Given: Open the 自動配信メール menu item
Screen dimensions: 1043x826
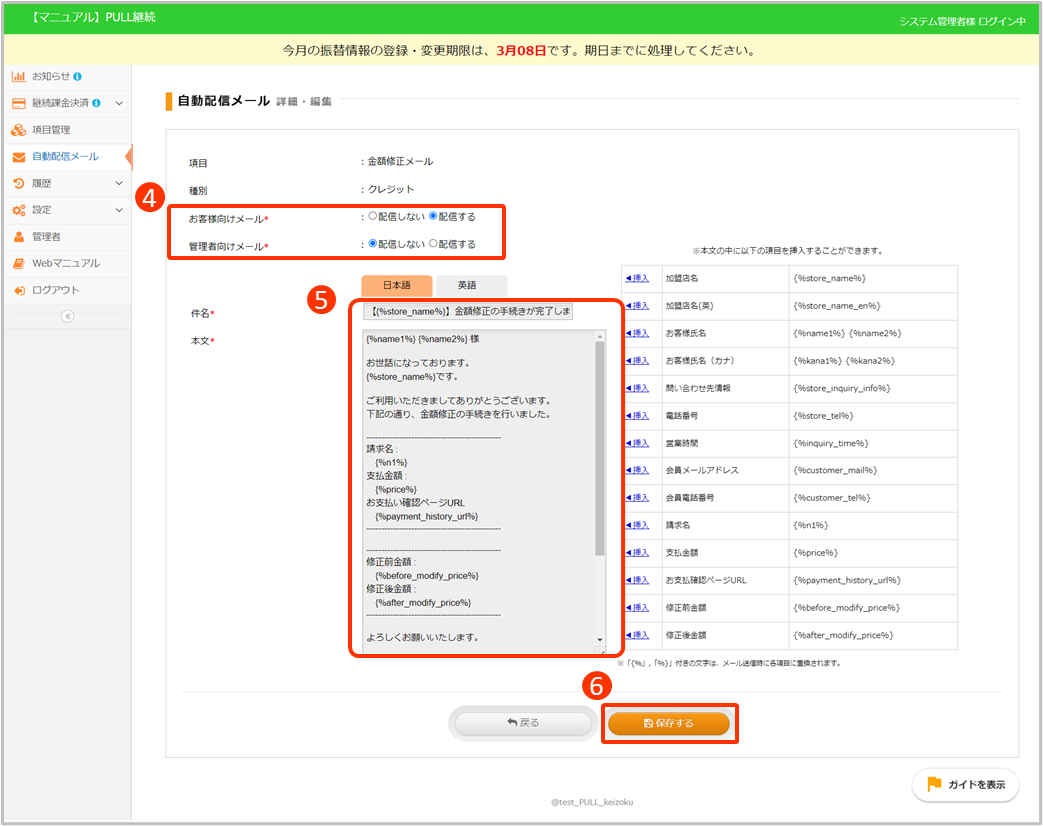Looking at the screenshot, I should click(65, 157).
